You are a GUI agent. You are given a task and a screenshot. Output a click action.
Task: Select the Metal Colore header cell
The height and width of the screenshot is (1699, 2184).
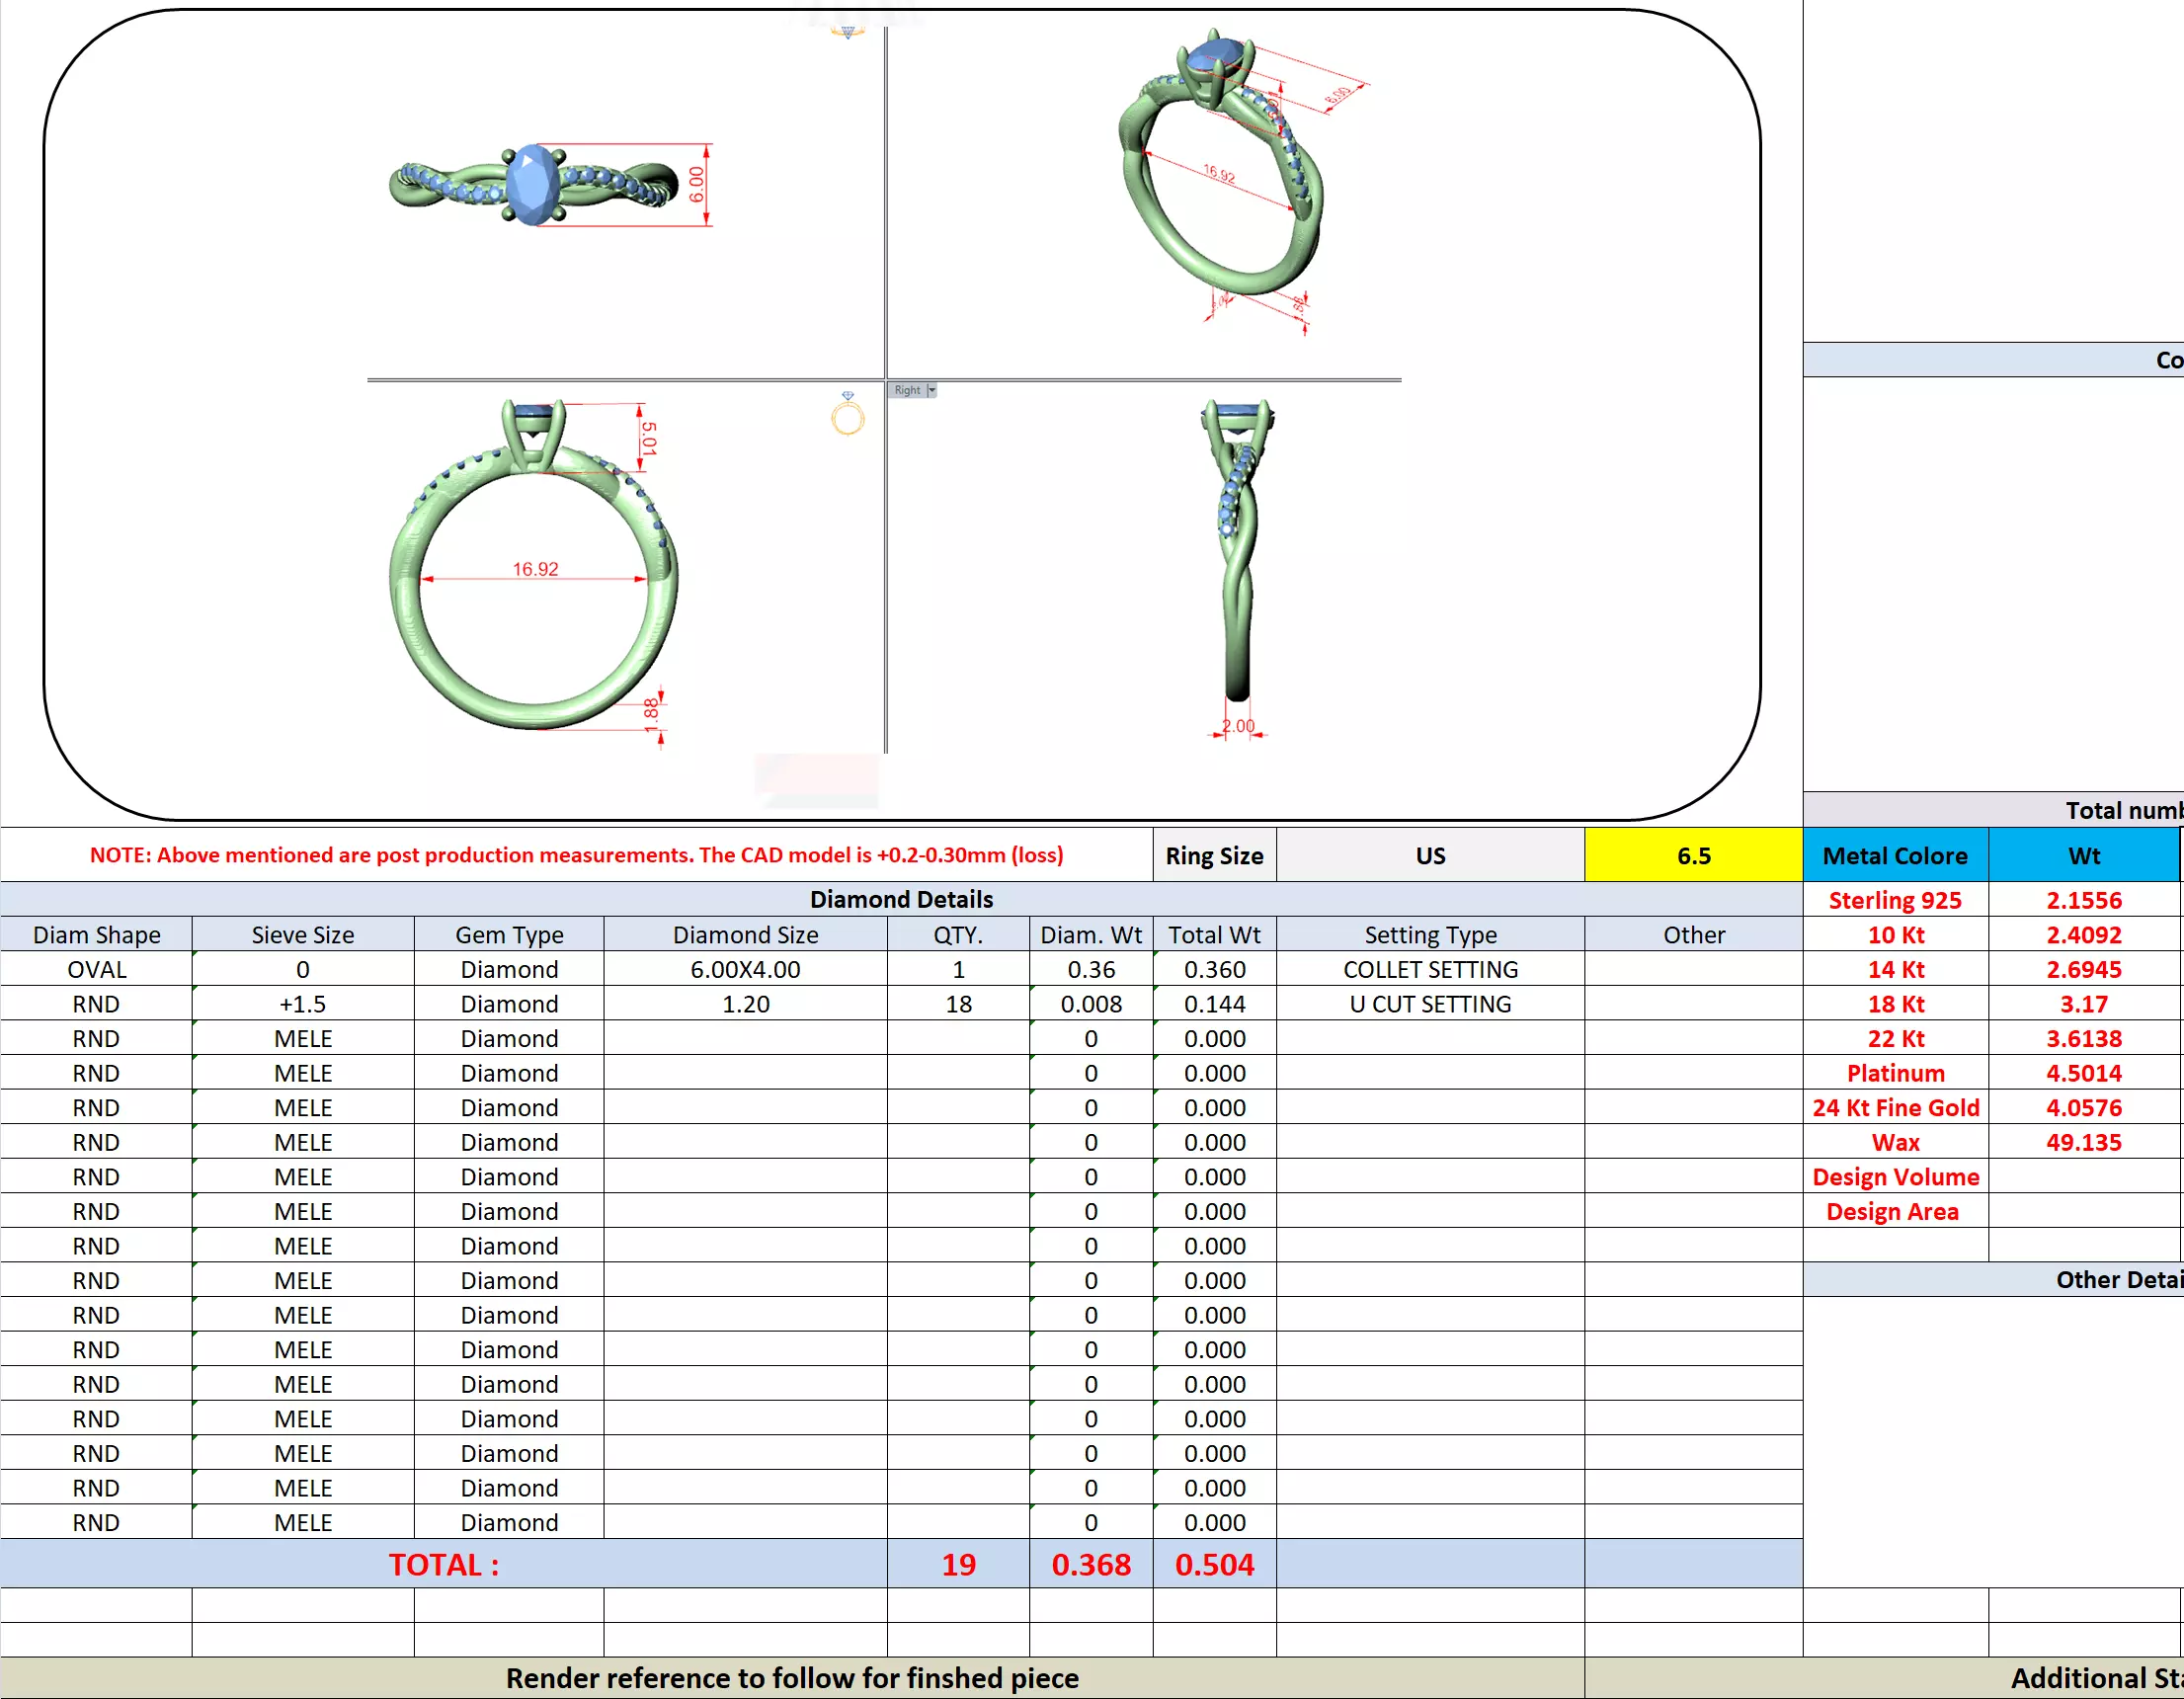point(1894,856)
